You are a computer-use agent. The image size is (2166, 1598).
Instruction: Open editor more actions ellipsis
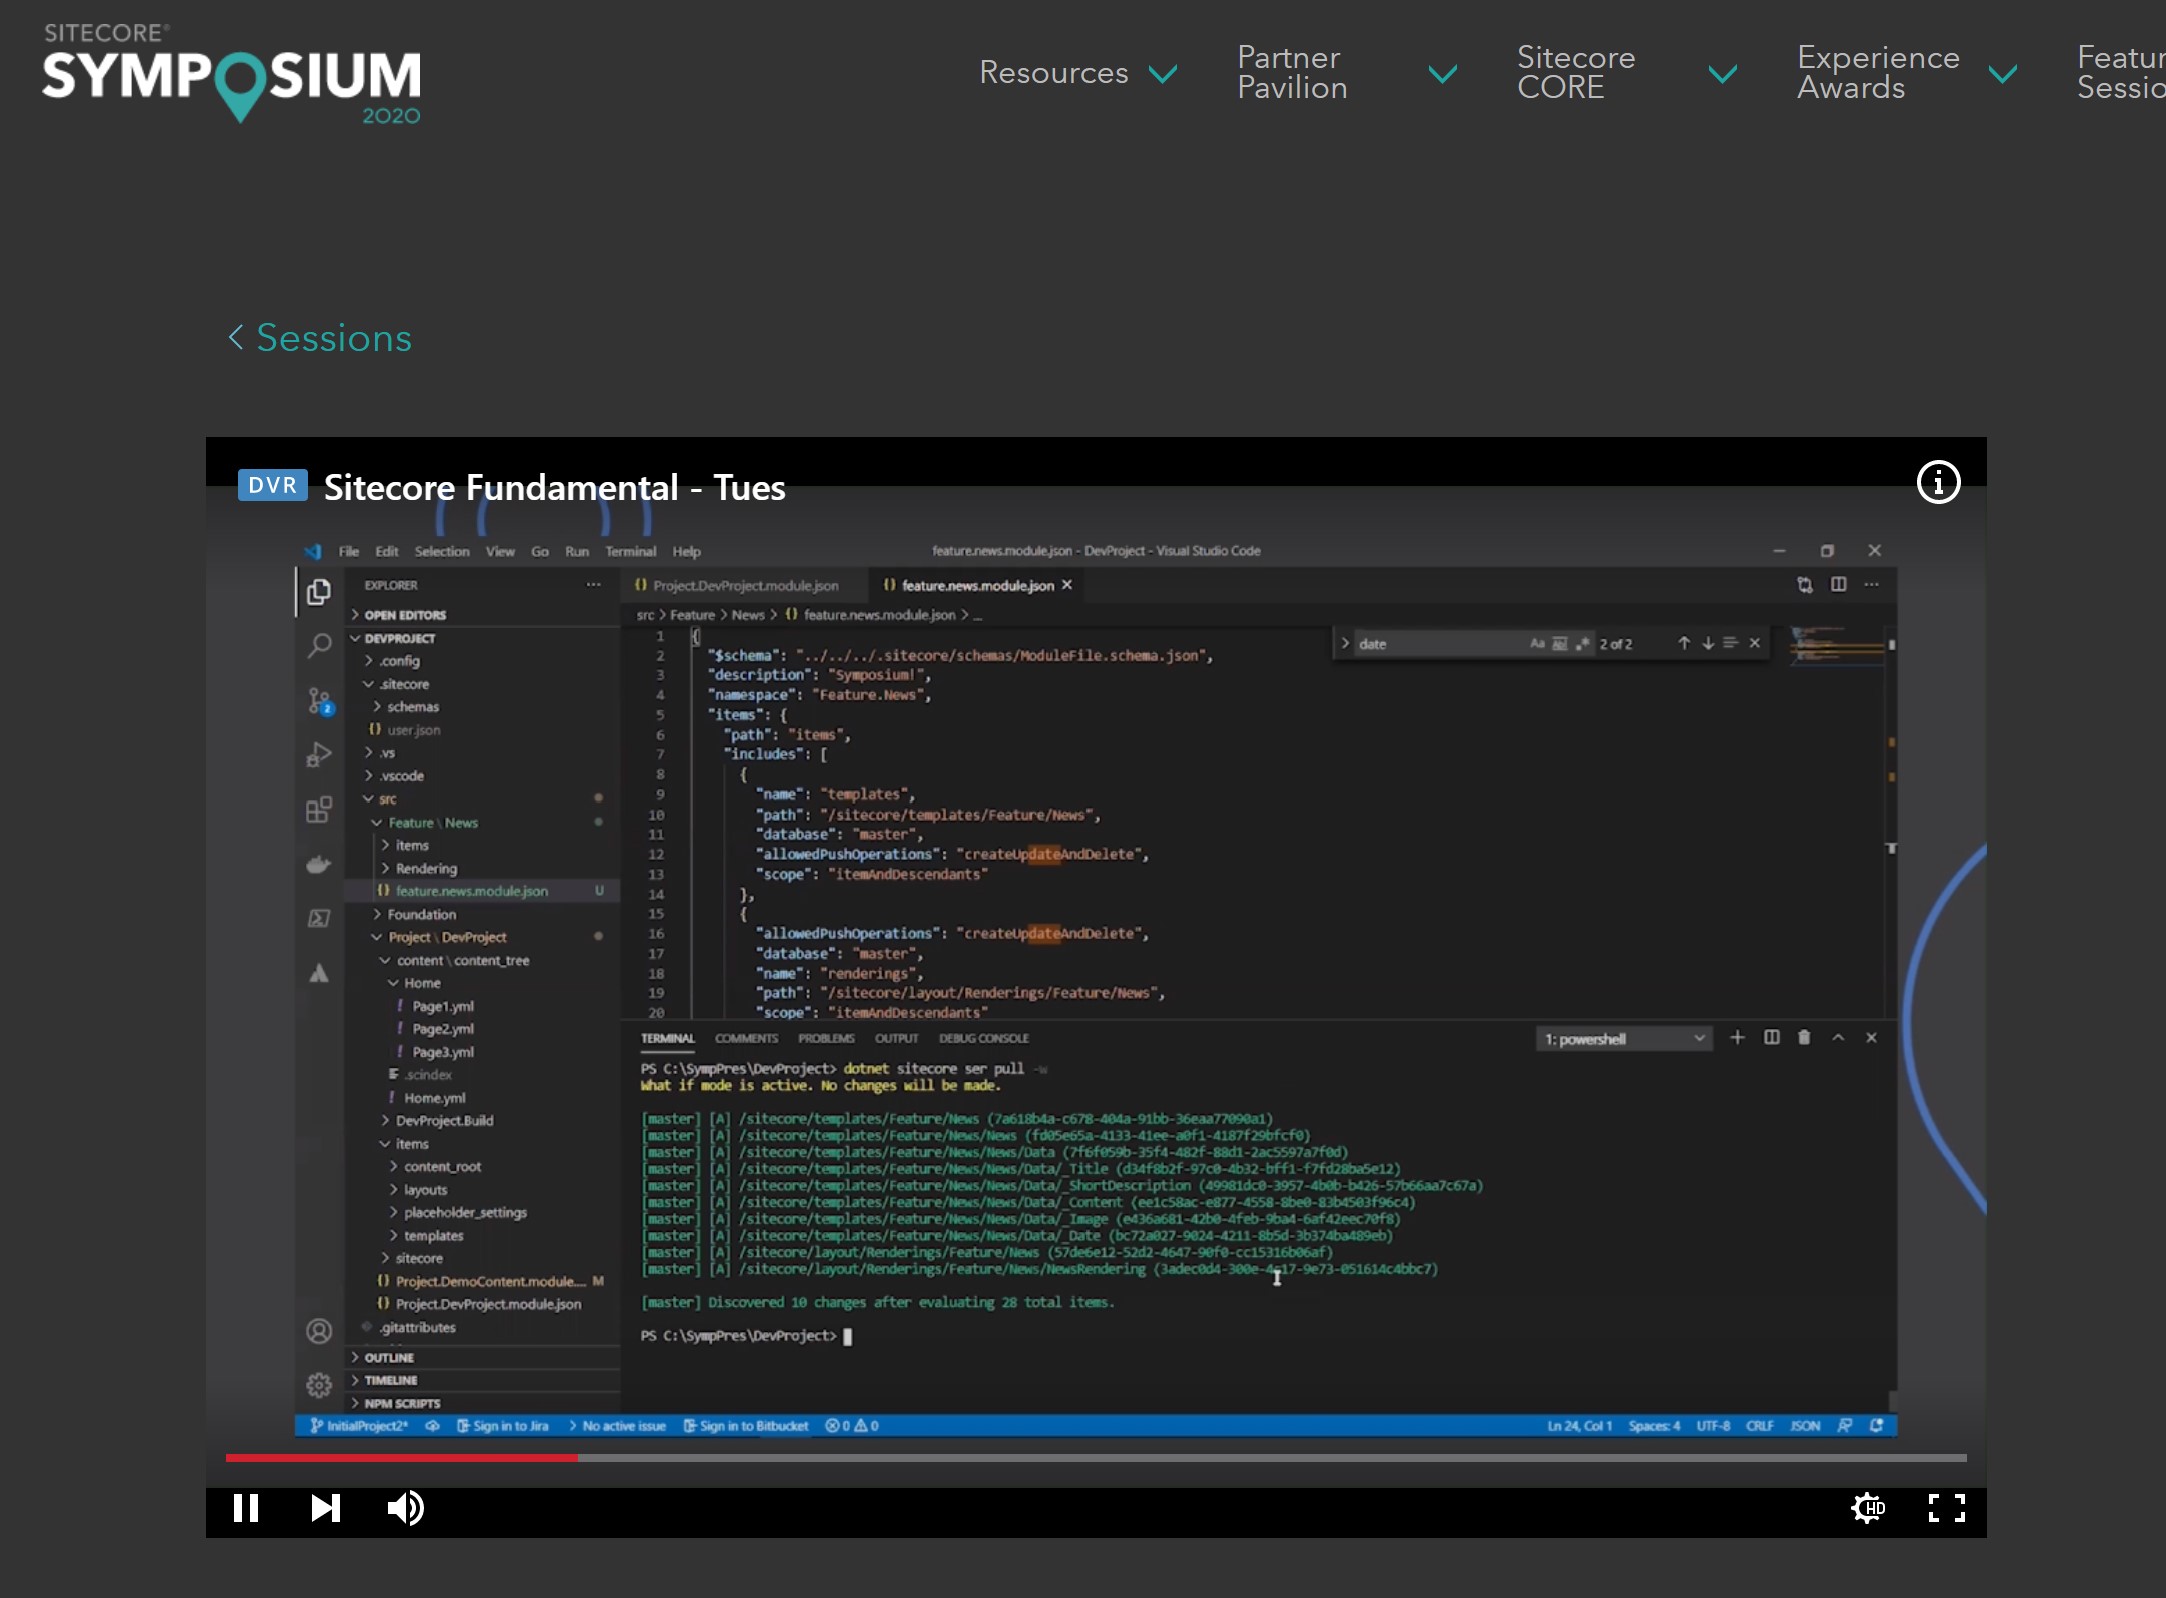1872,584
